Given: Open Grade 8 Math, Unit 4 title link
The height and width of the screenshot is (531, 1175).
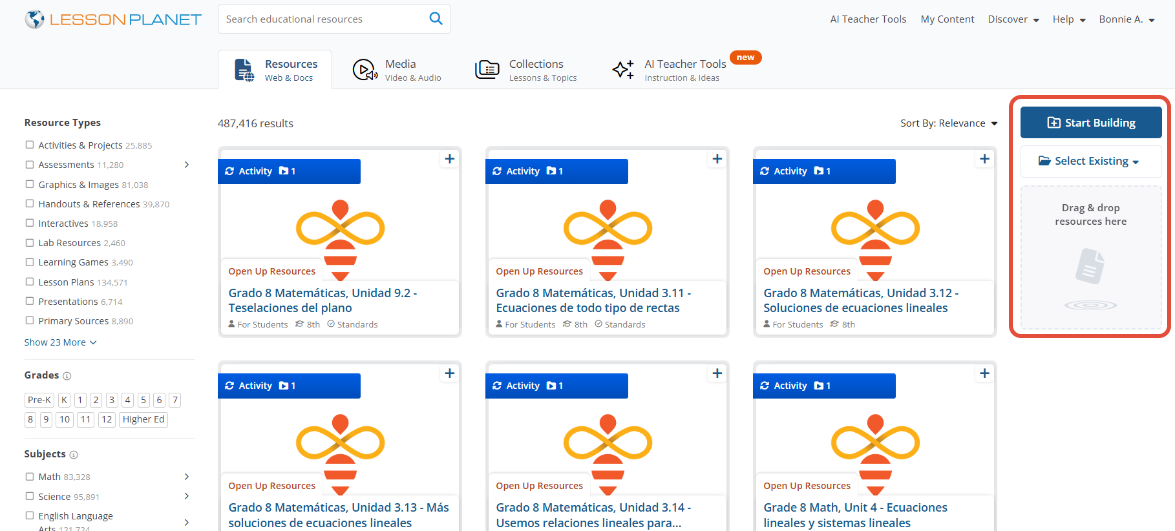Looking at the screenshot, I should pyautogui.click(x=855, y=515).
